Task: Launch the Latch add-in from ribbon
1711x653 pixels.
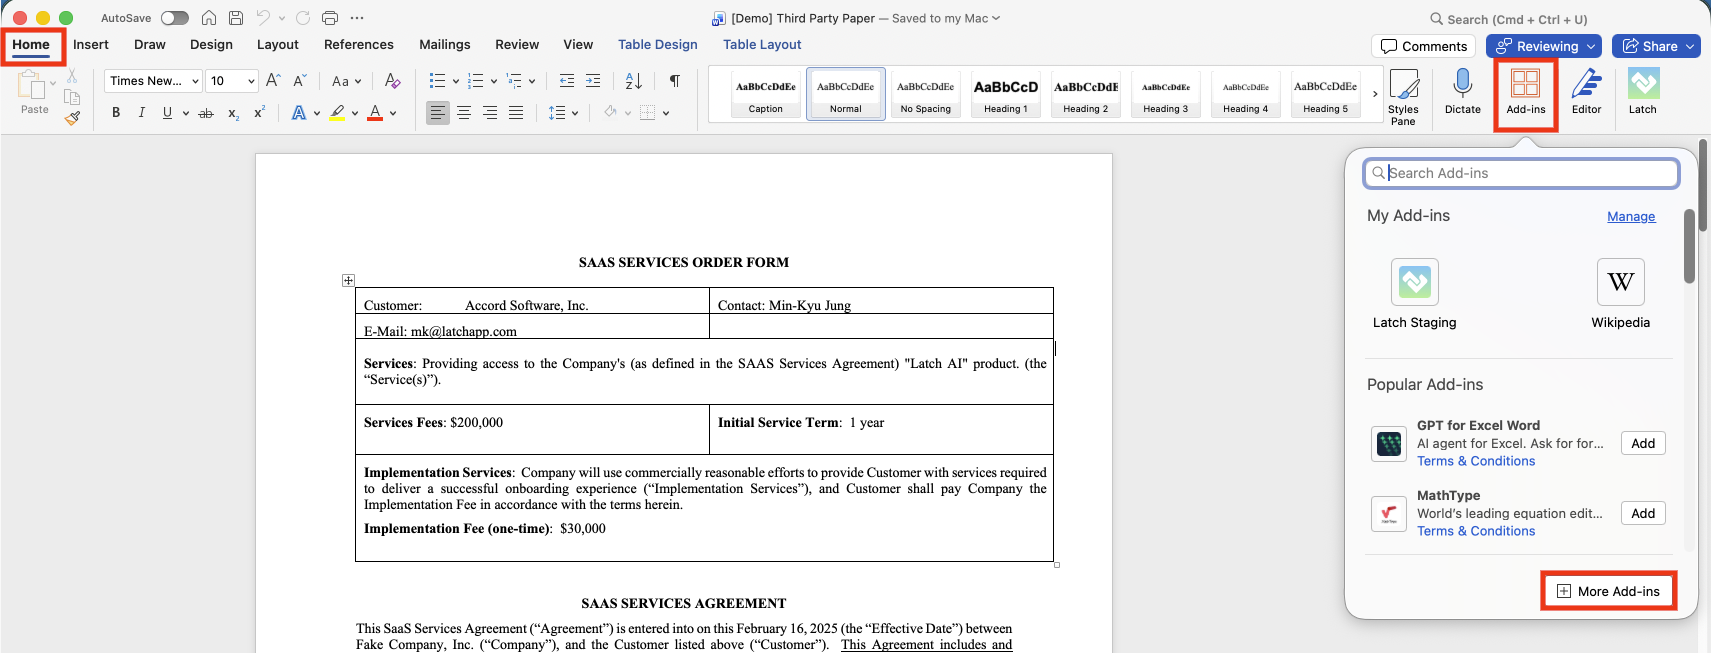Action: (1643, 92)
